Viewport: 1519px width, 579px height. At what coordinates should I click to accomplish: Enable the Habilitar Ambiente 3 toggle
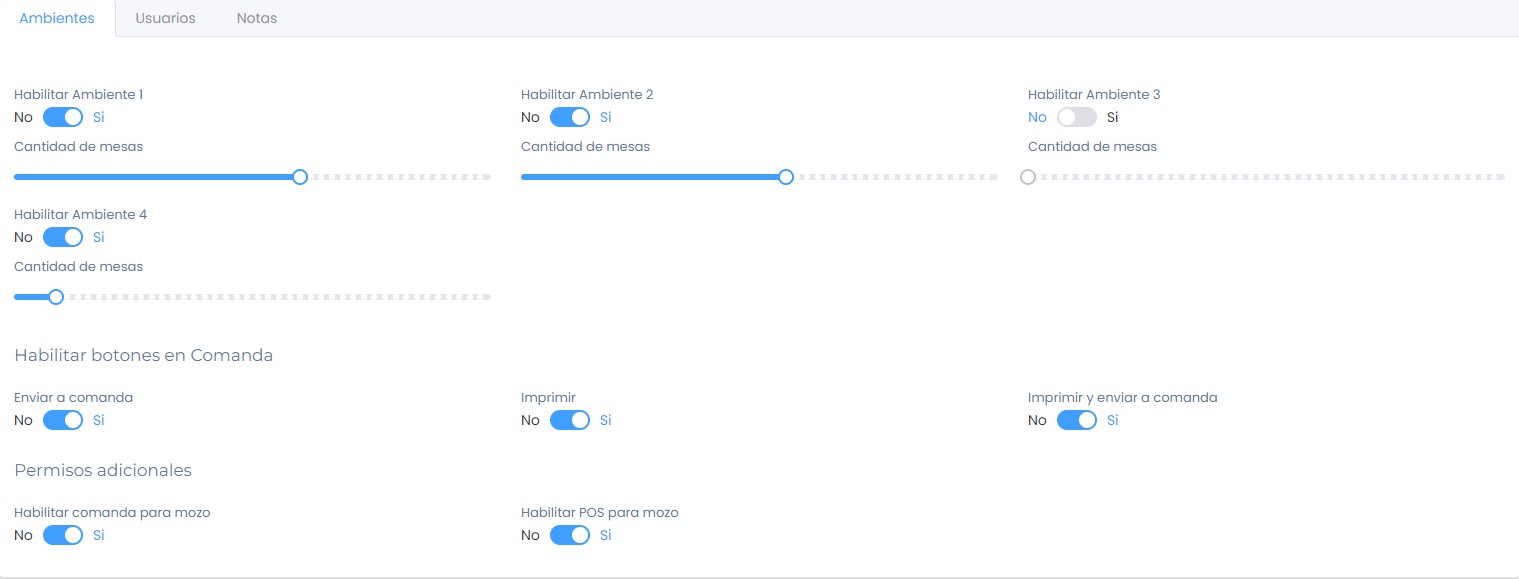click(1076, 118)
